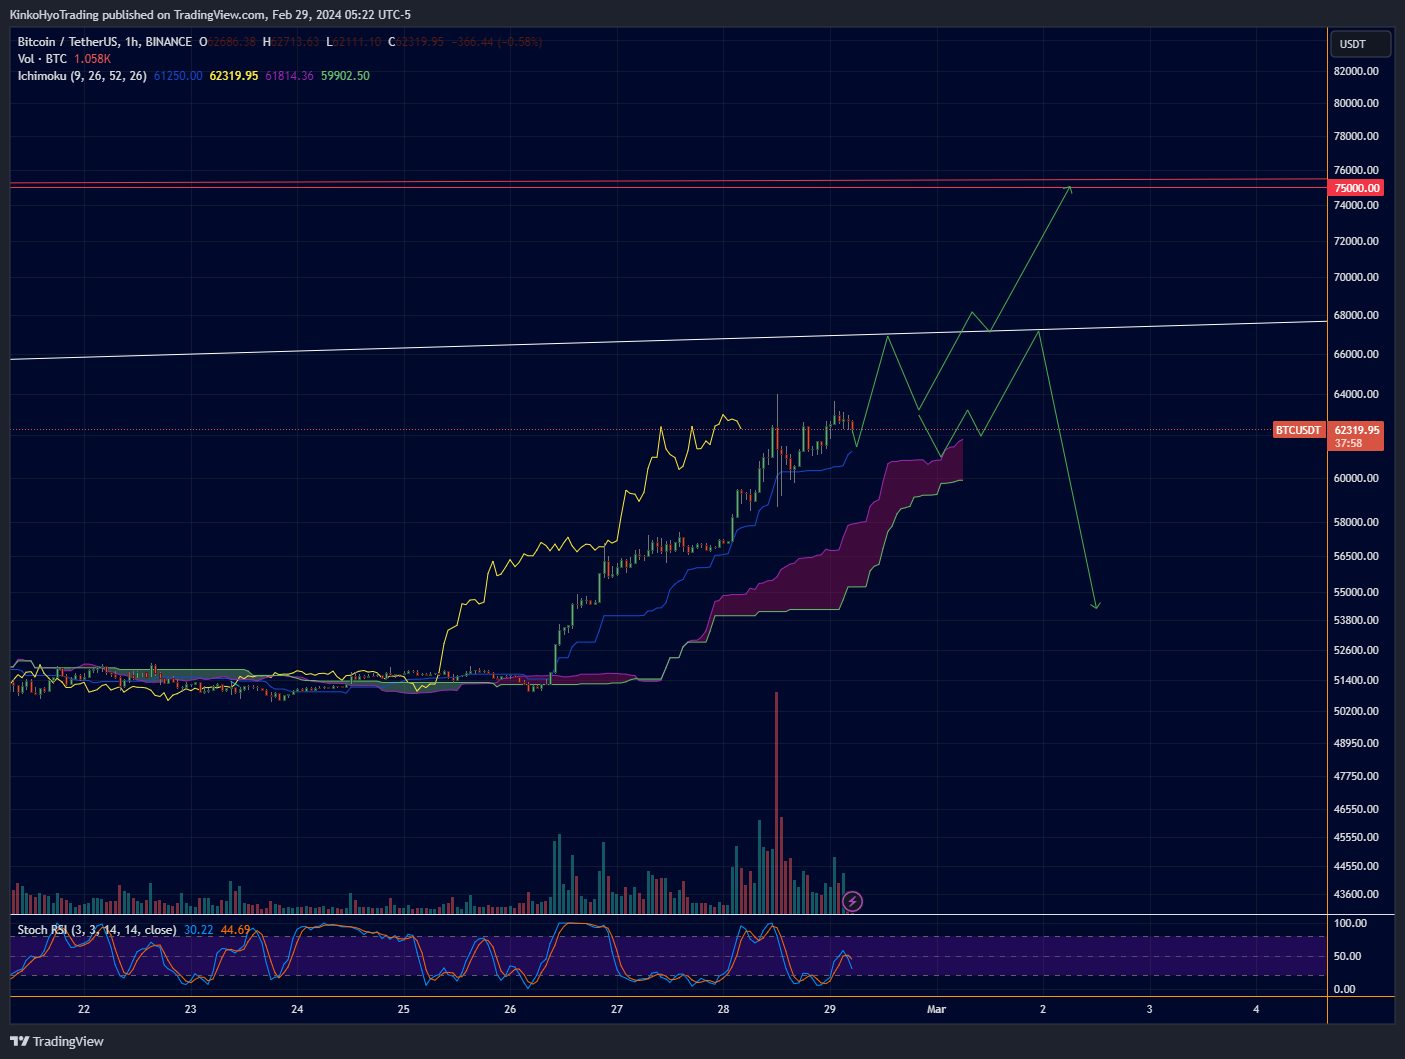Click the 43600.00 price axis label

(x=1357, y=894)
